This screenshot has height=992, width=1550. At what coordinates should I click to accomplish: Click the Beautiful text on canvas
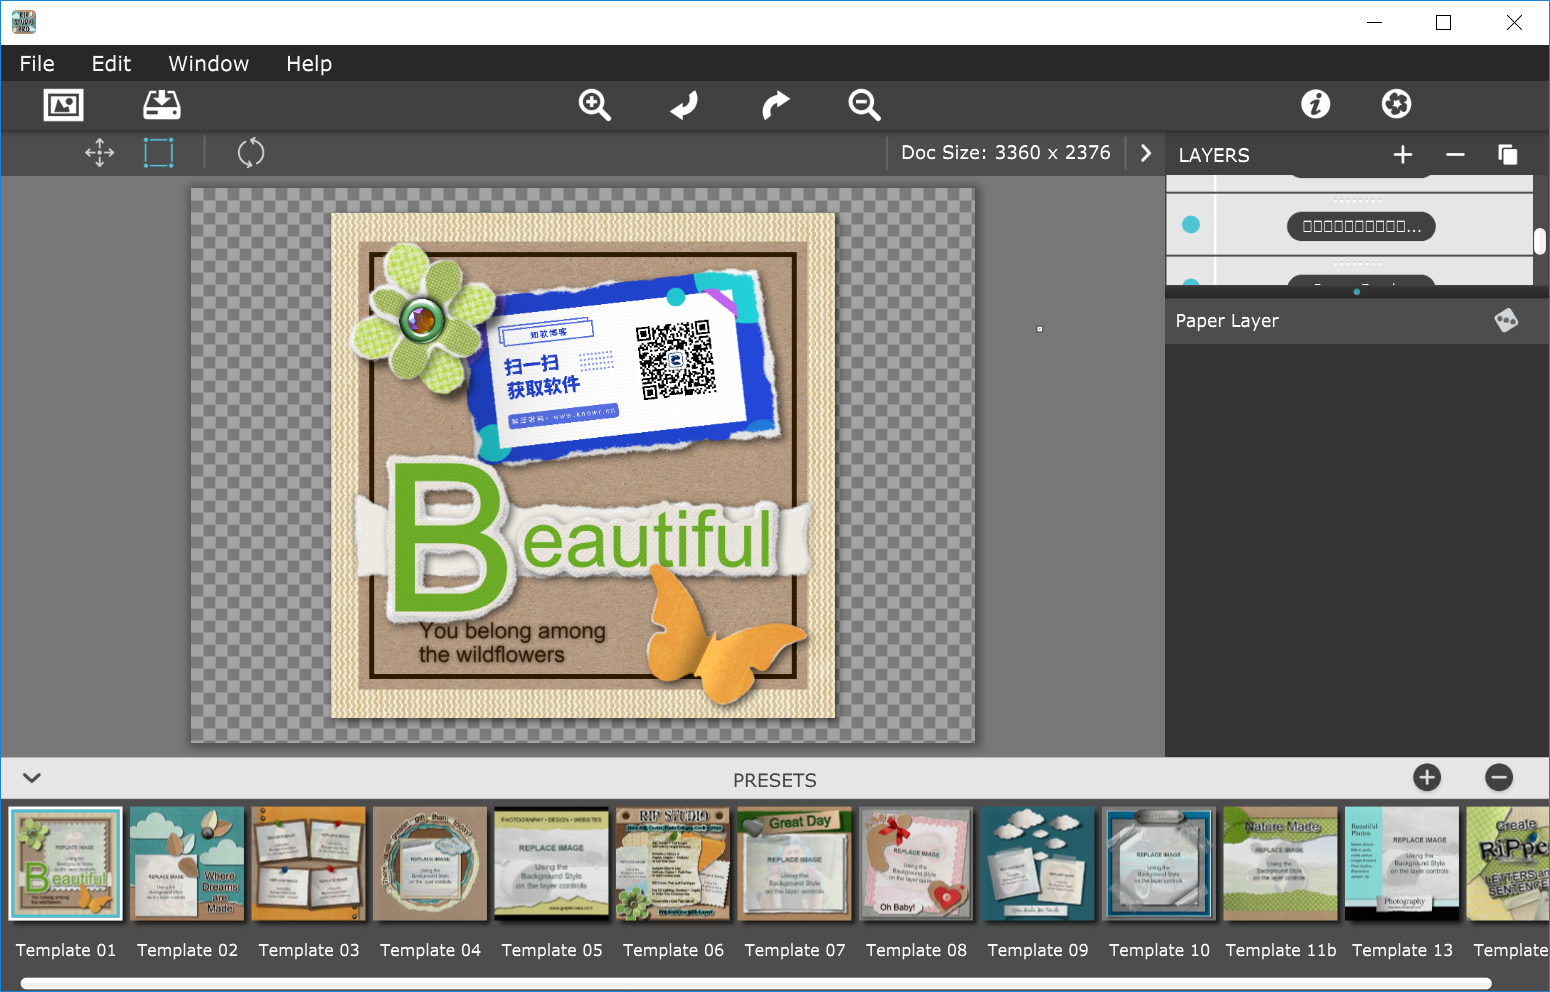[582, 539]
